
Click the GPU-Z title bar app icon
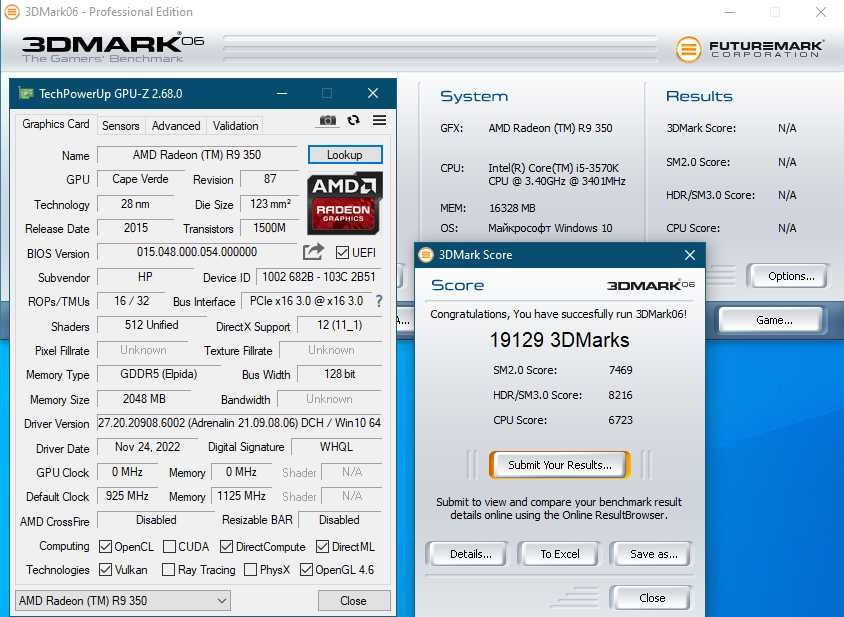(x=25, y=94)
